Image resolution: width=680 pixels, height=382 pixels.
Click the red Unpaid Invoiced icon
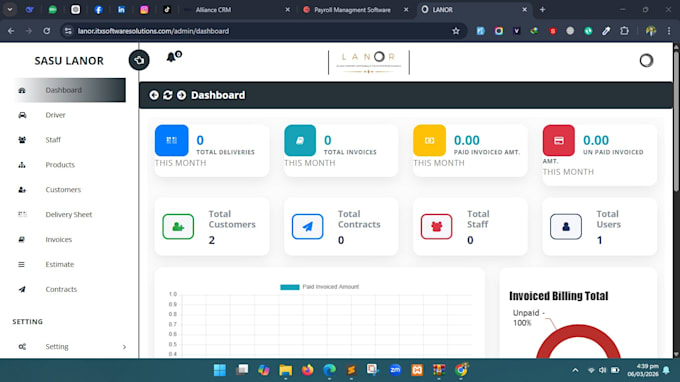coord(559,140)
